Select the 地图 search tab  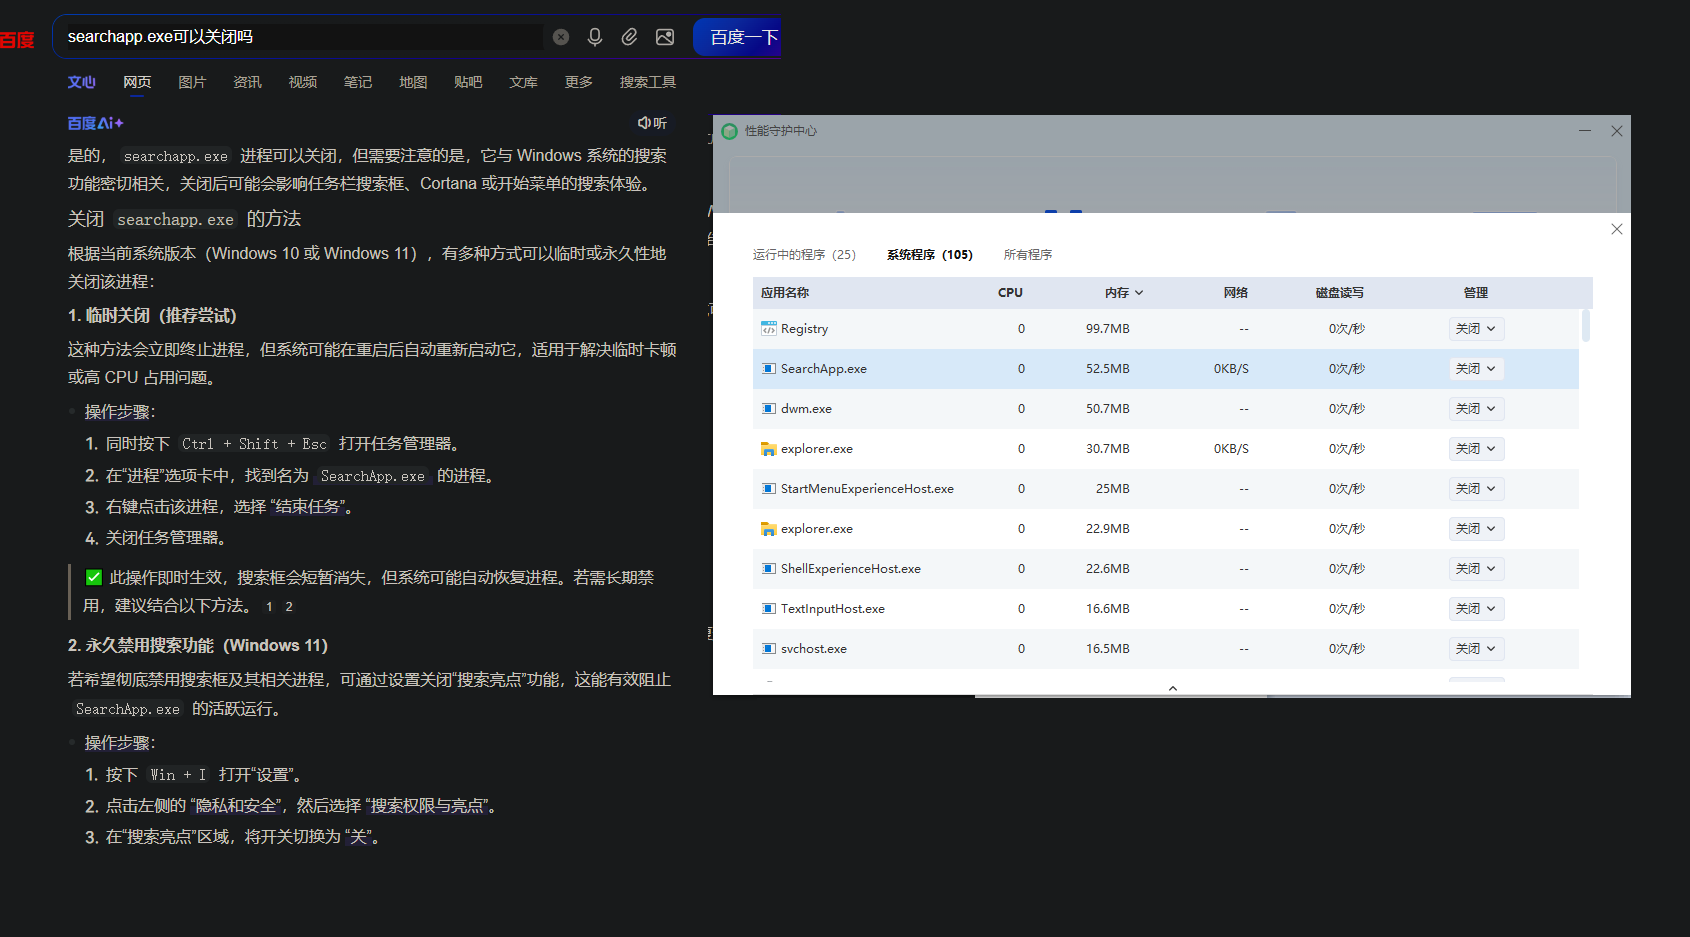tap(413, 82)
